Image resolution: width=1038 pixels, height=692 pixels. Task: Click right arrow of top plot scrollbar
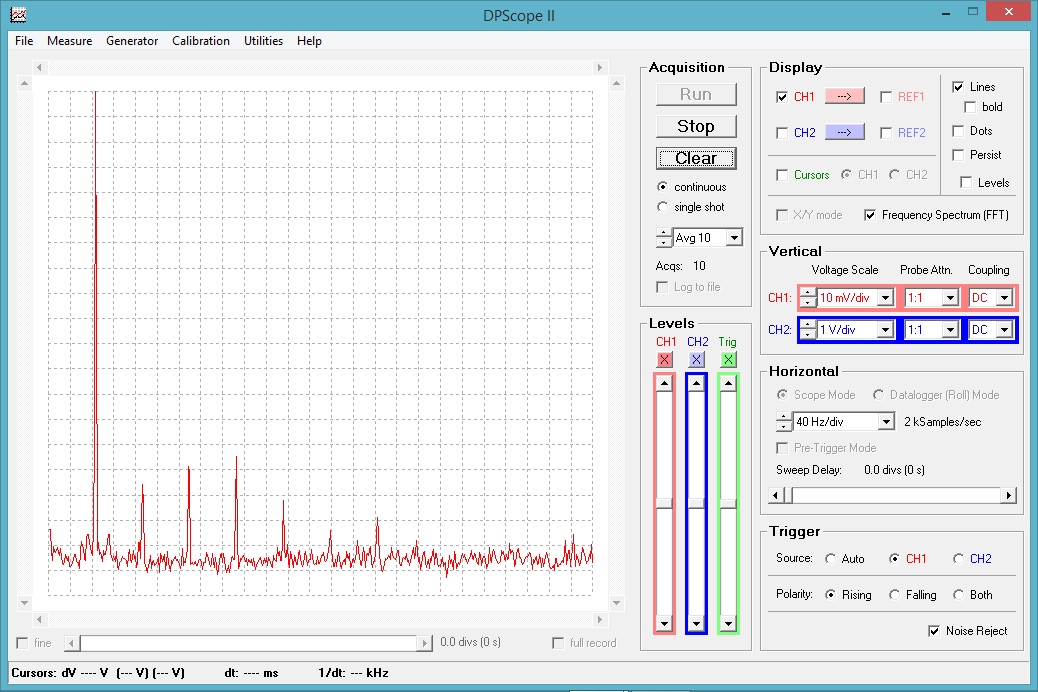(599, 68)
